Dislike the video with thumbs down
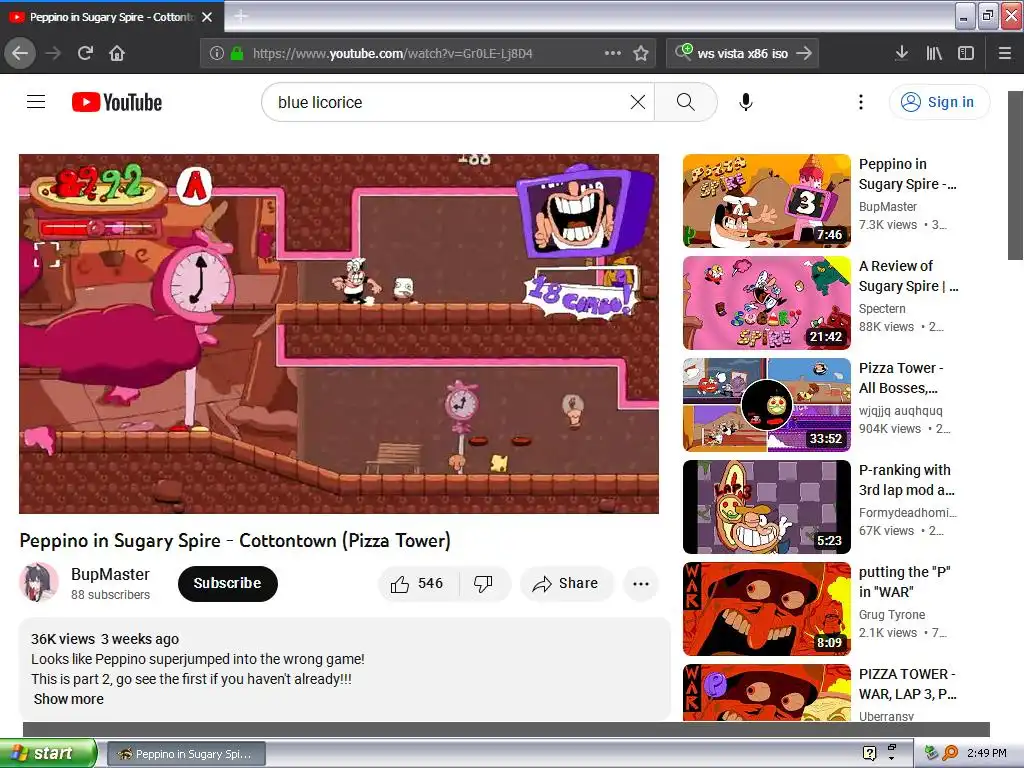The image size is (1024, 768). [483, 583]
